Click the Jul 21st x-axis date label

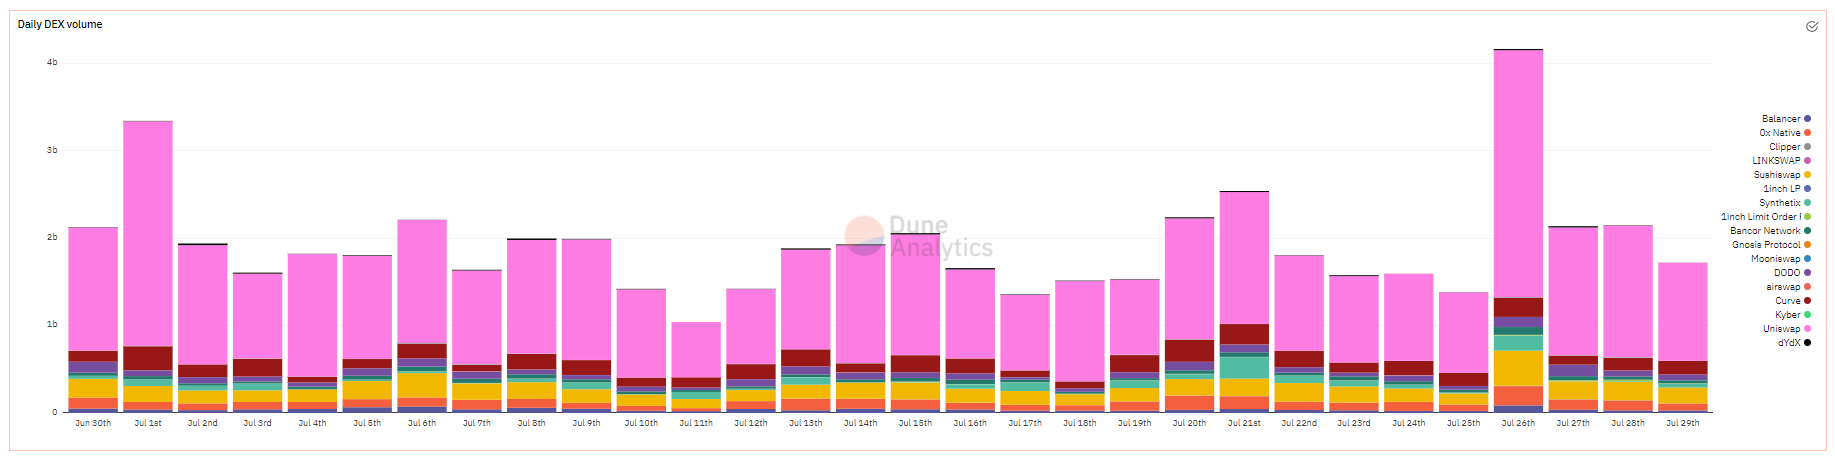[x=1244, y=423]
